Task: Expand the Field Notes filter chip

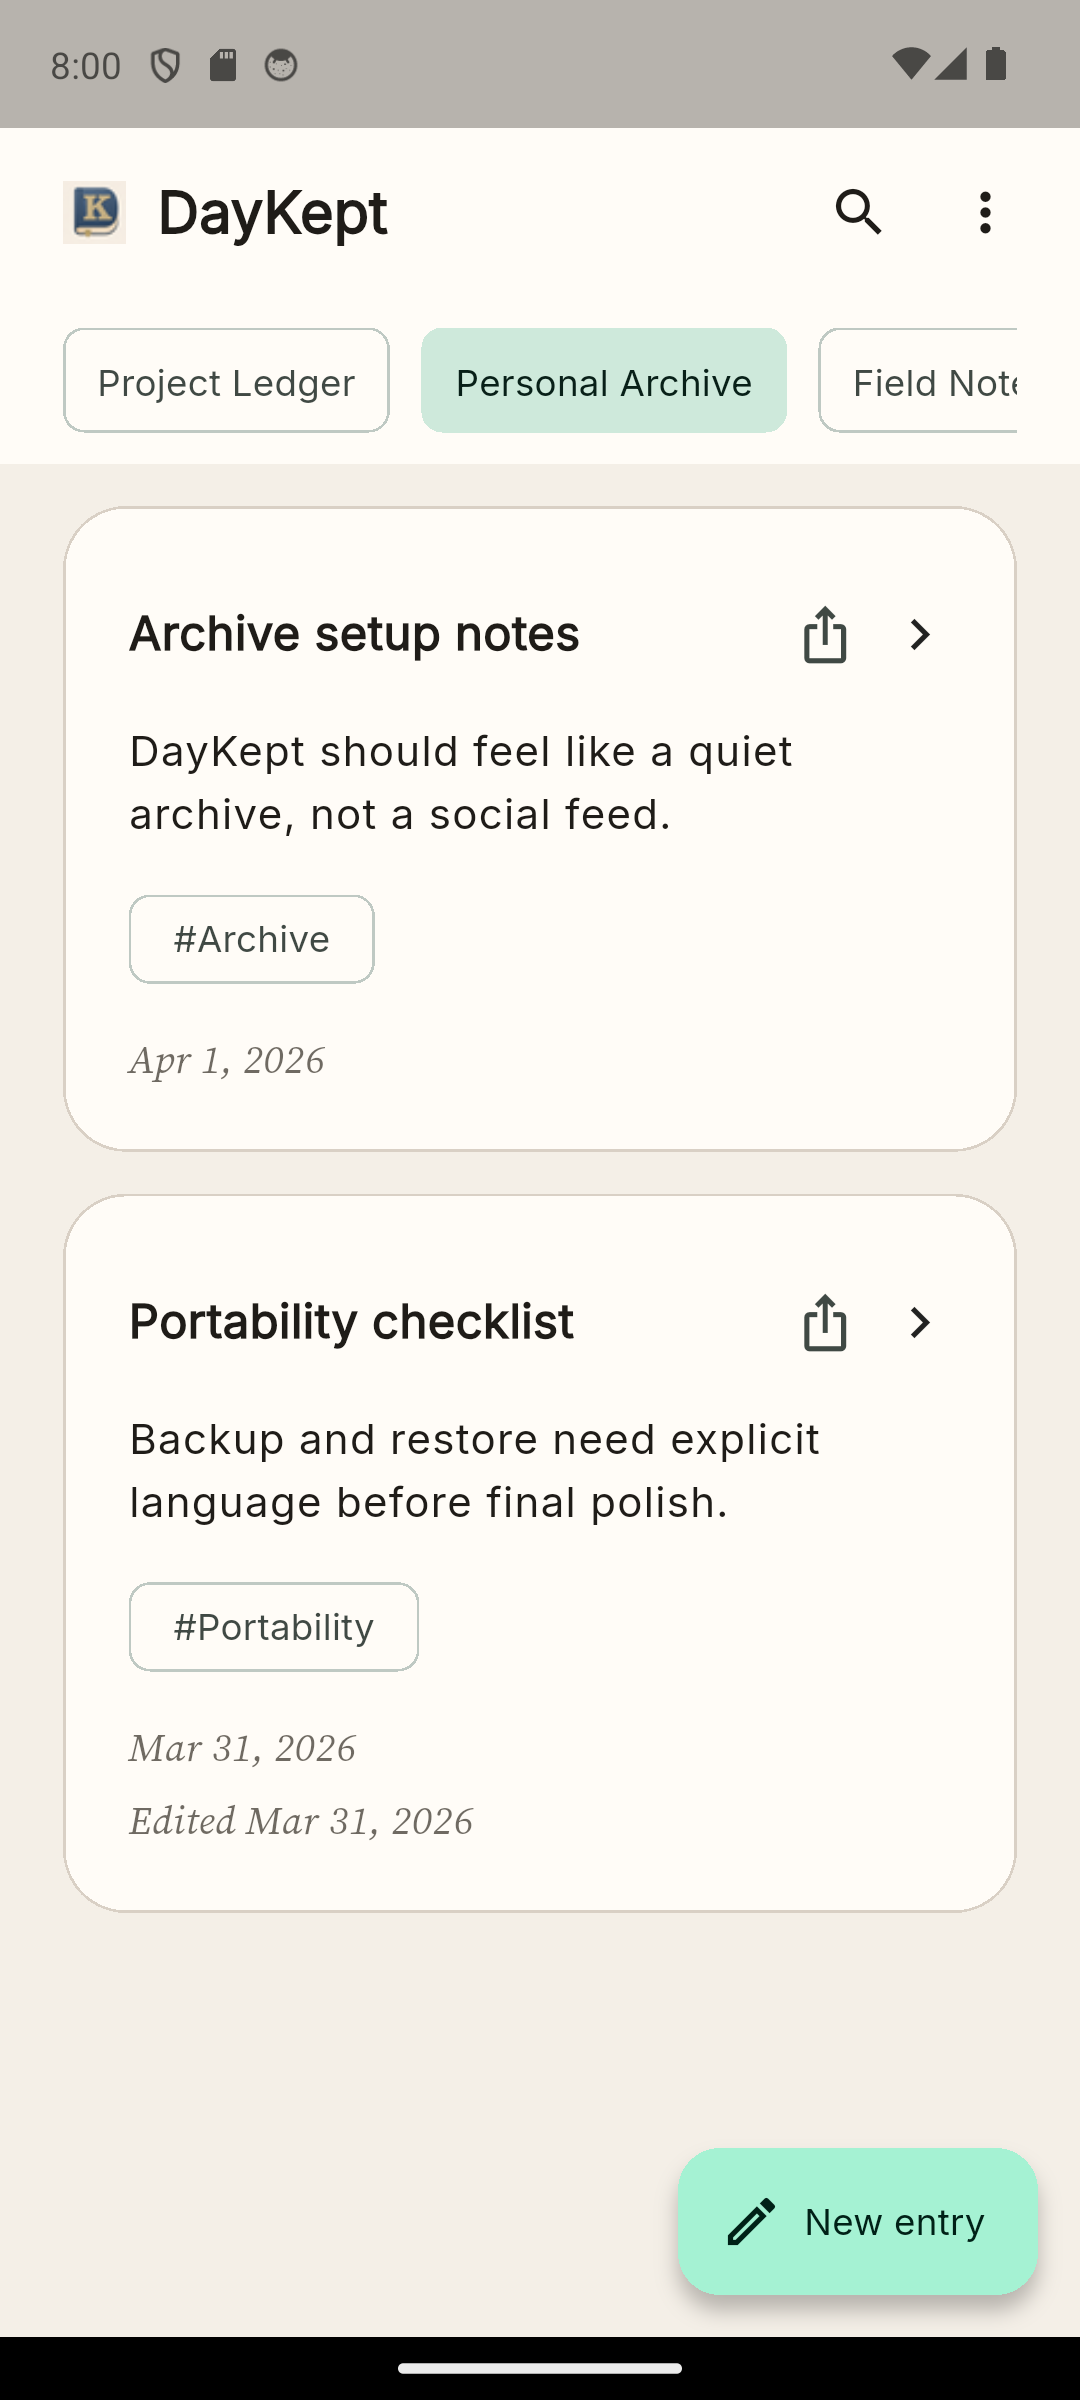Action: click(x=938, y=381)
